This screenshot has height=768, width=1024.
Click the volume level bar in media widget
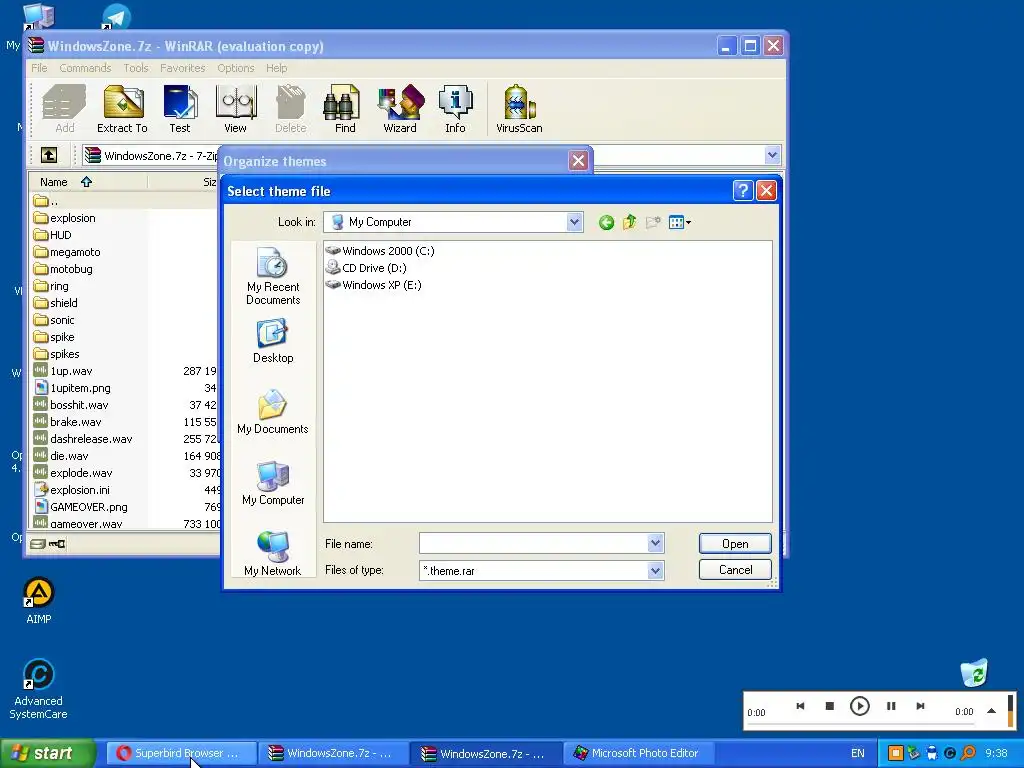(1011, 710)
